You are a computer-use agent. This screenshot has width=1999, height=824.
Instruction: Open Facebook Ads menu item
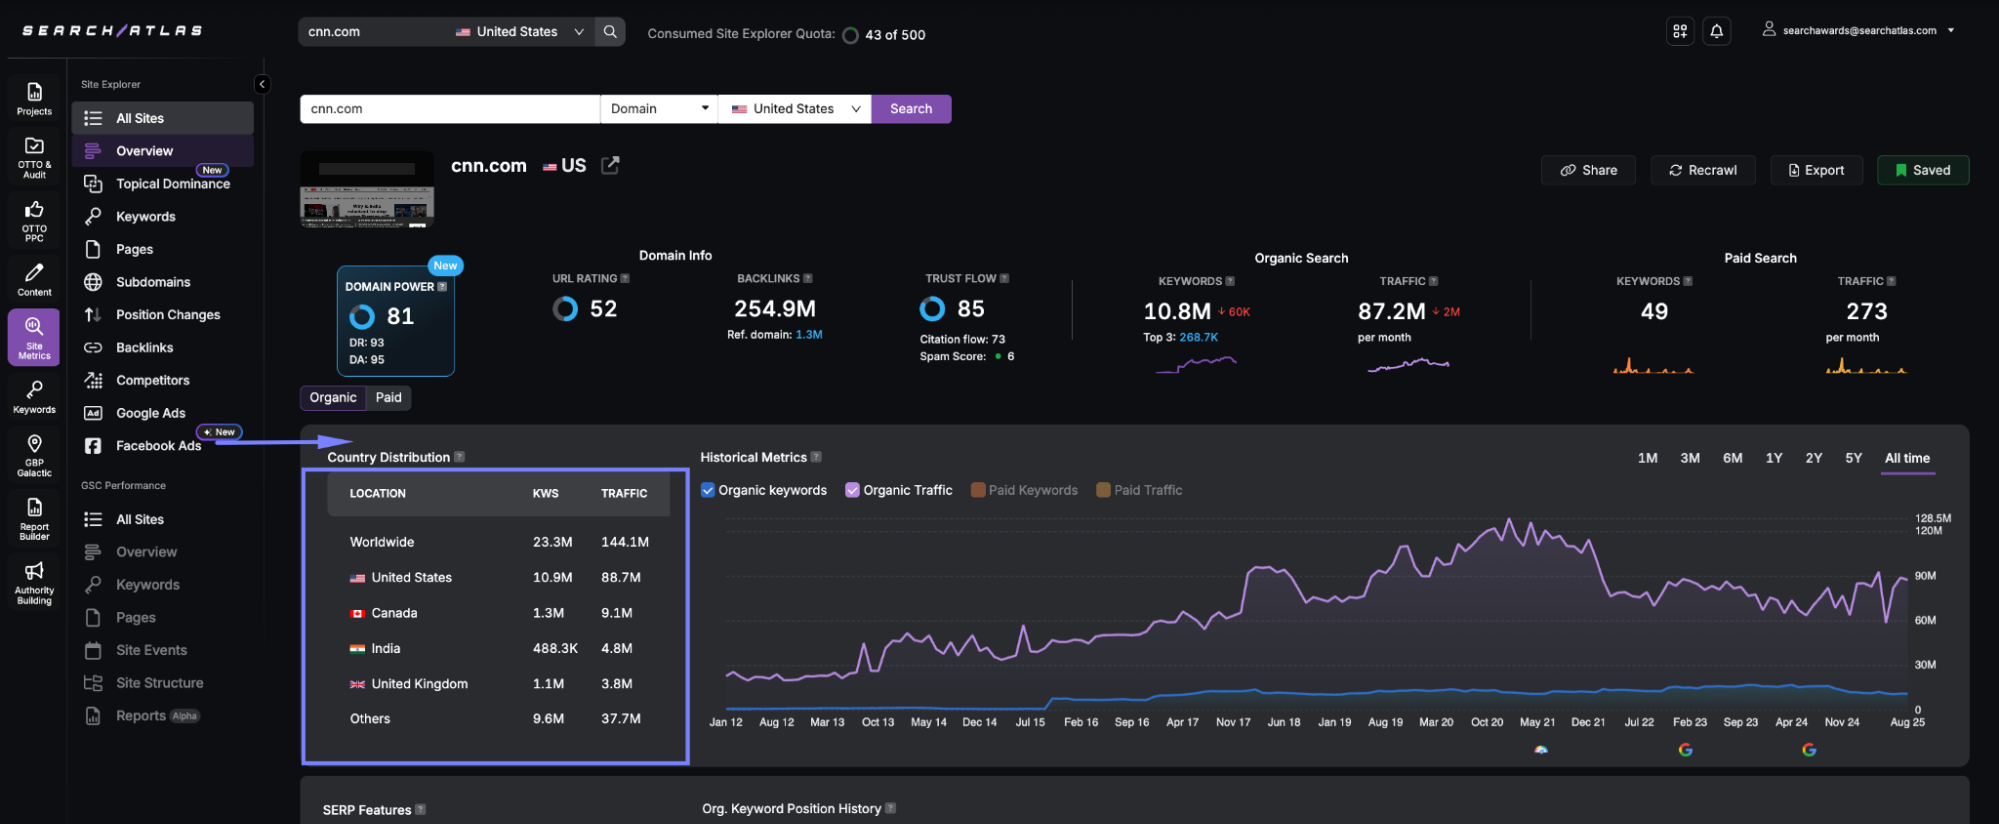[162, 446]
